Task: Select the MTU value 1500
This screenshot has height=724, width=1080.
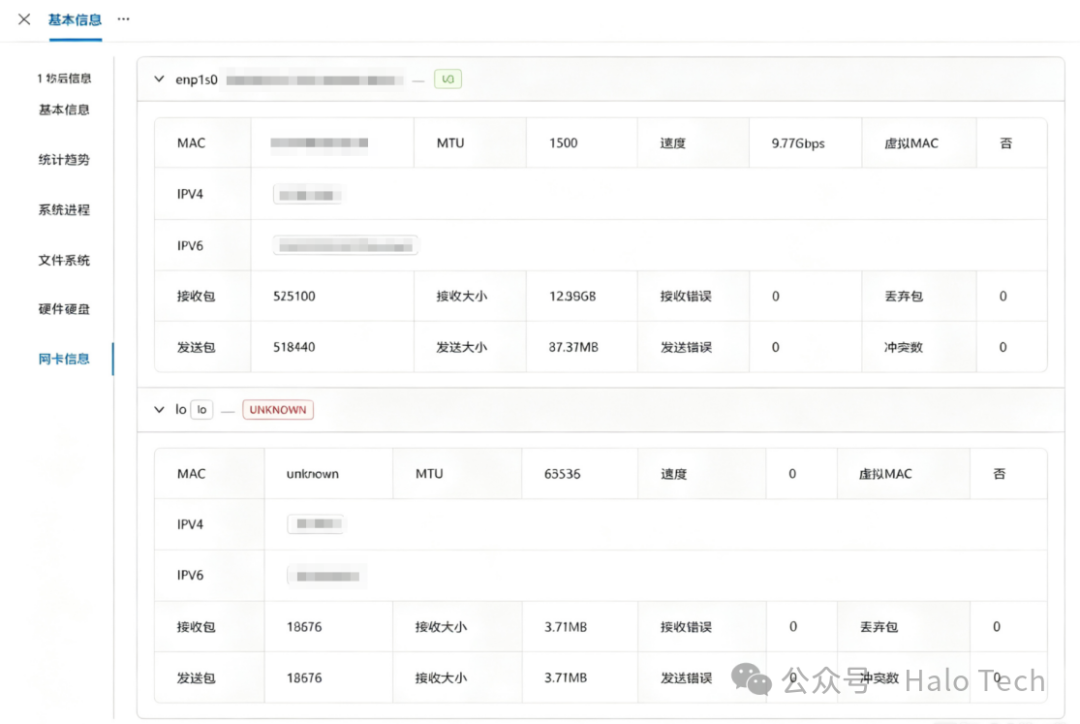Action: (563, 143)
